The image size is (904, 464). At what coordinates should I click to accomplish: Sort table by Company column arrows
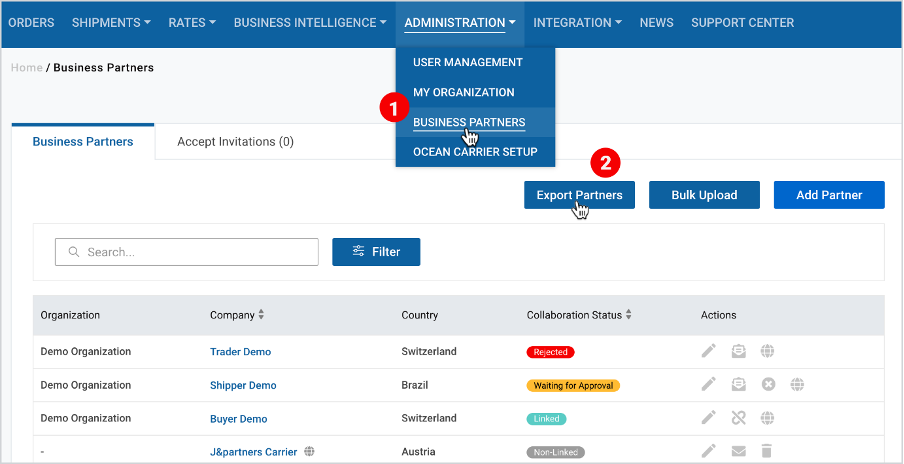click(261, 315)
